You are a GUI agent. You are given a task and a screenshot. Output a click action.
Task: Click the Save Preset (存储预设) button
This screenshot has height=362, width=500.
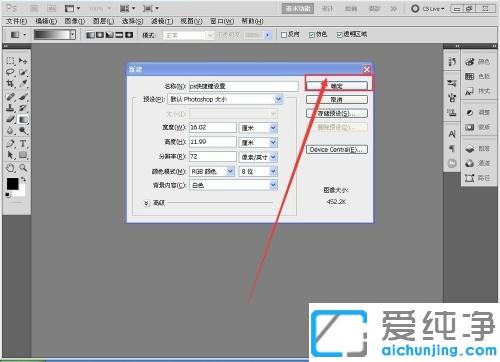pyautogui.click(x=337, y=113)
